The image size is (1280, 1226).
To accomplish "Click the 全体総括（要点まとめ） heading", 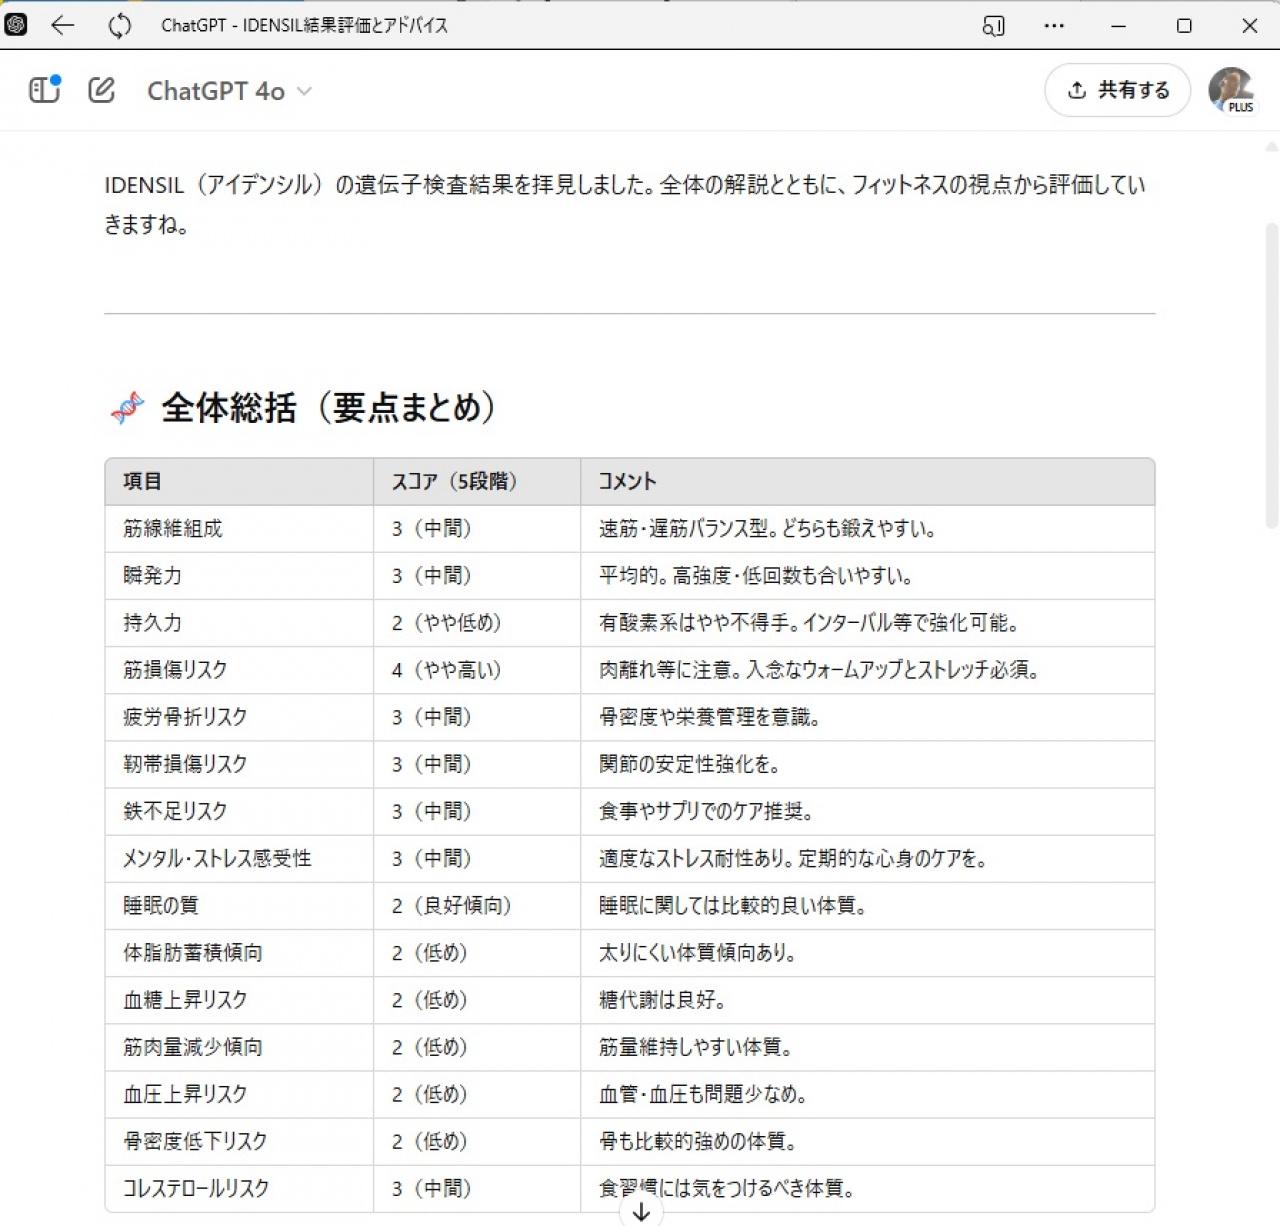I will pyautogui.click(x=329, y=407).
